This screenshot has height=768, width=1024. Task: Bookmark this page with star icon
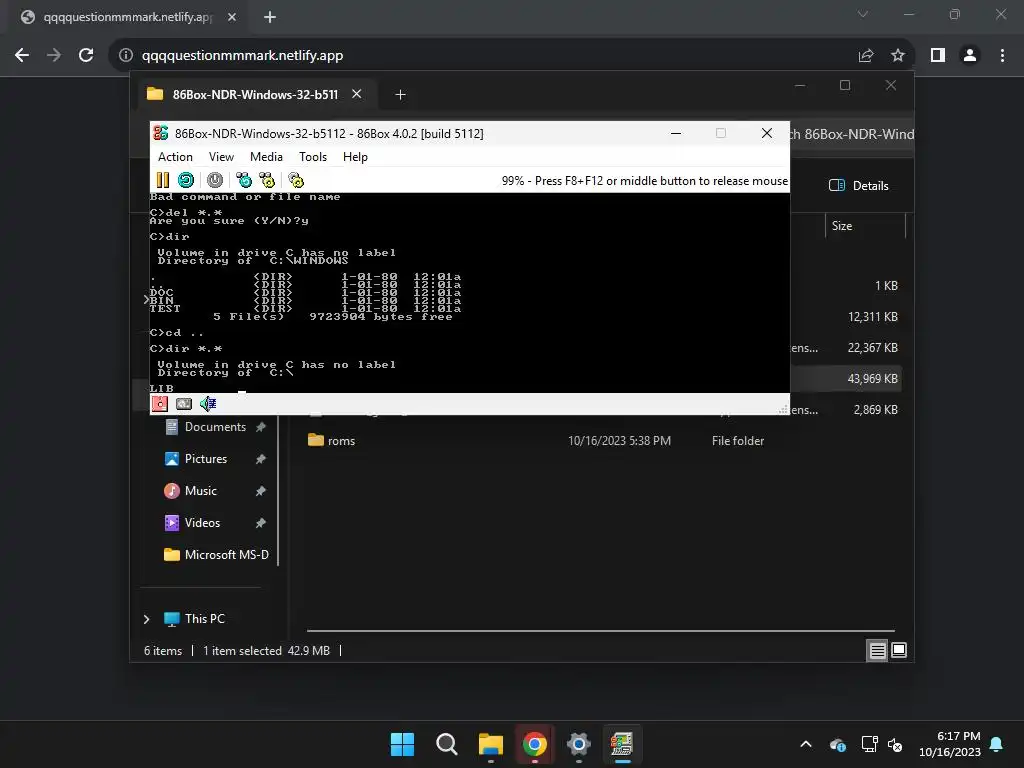898,56
